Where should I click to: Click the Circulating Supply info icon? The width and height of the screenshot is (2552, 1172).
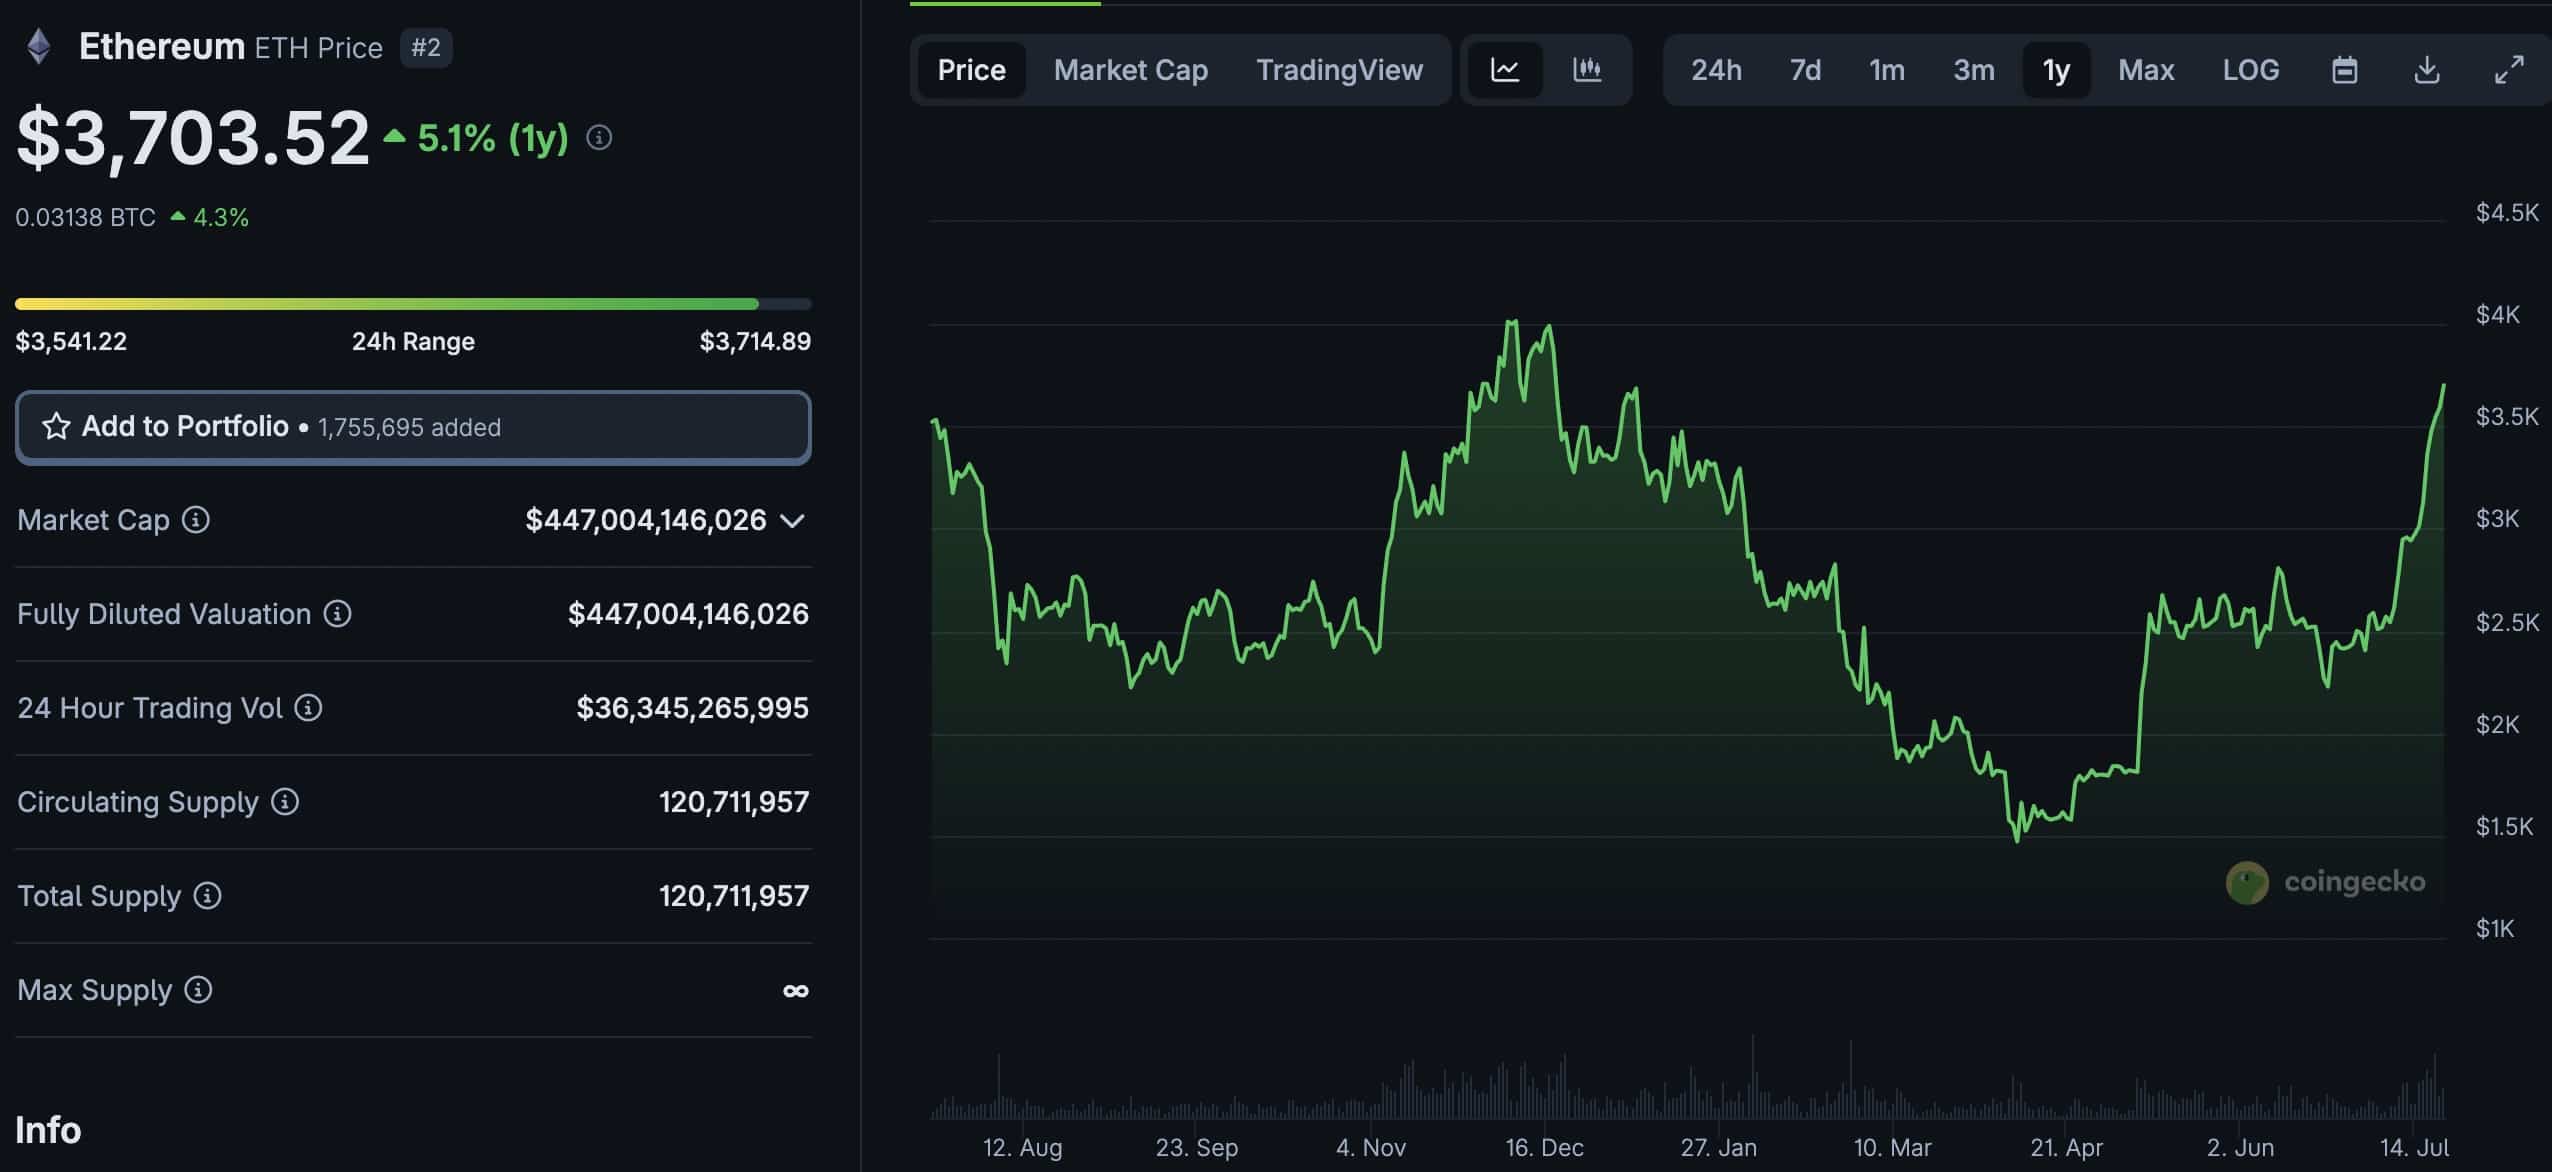(284, 801)
